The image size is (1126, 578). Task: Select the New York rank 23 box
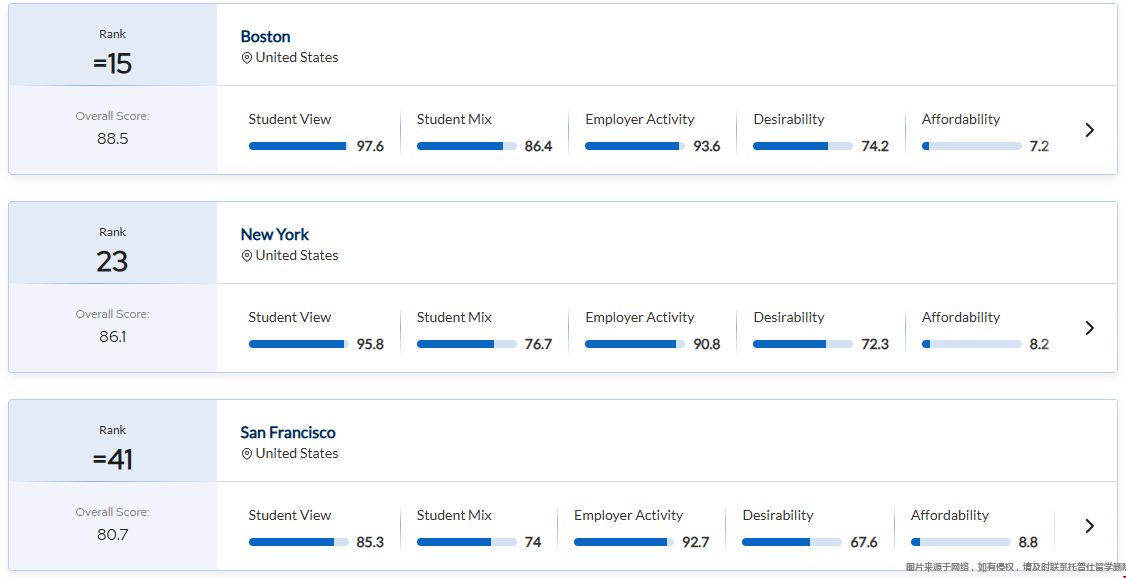tap(113, 250)
